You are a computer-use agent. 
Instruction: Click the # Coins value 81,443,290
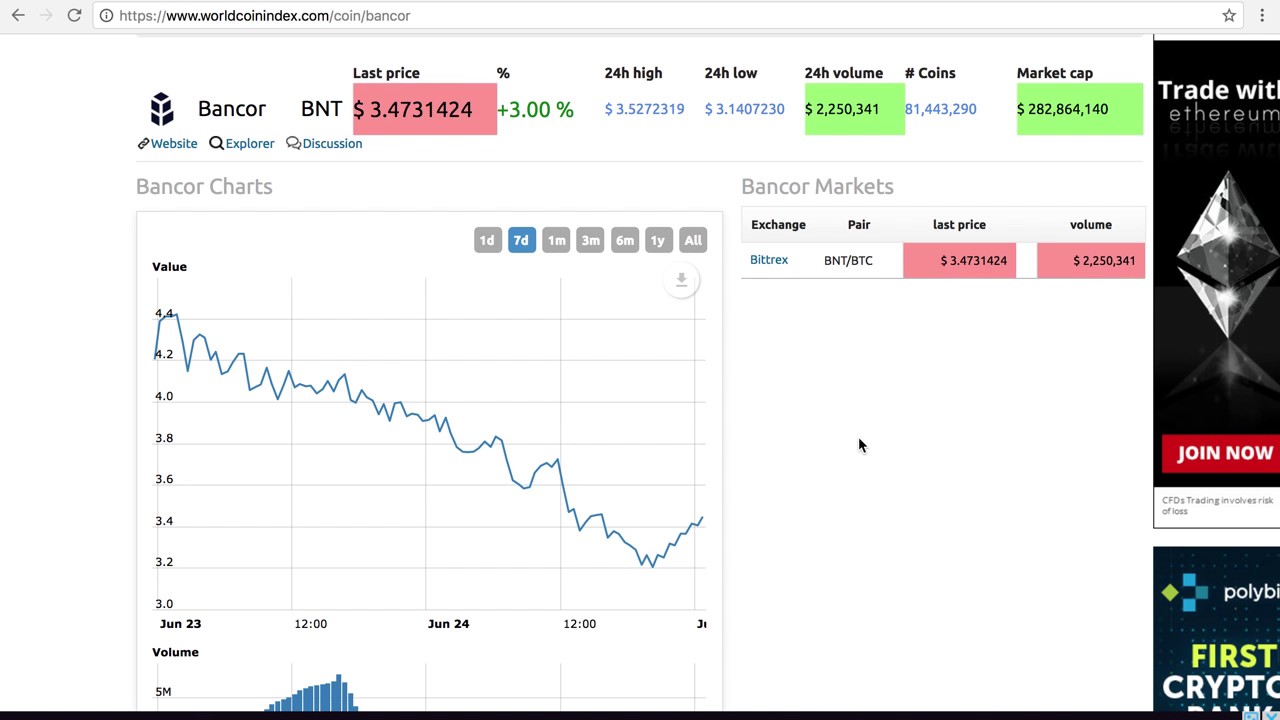point(940,109)
